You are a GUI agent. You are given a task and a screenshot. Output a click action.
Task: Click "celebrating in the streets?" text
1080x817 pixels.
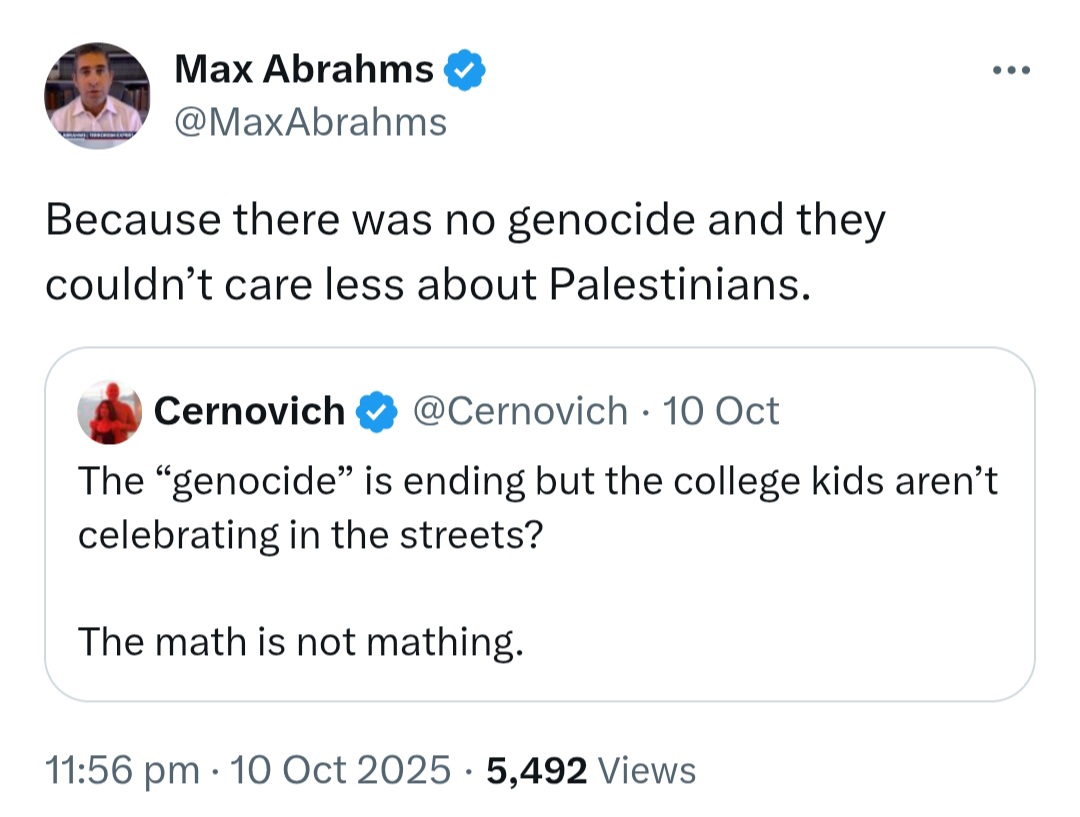pos(311,535)
